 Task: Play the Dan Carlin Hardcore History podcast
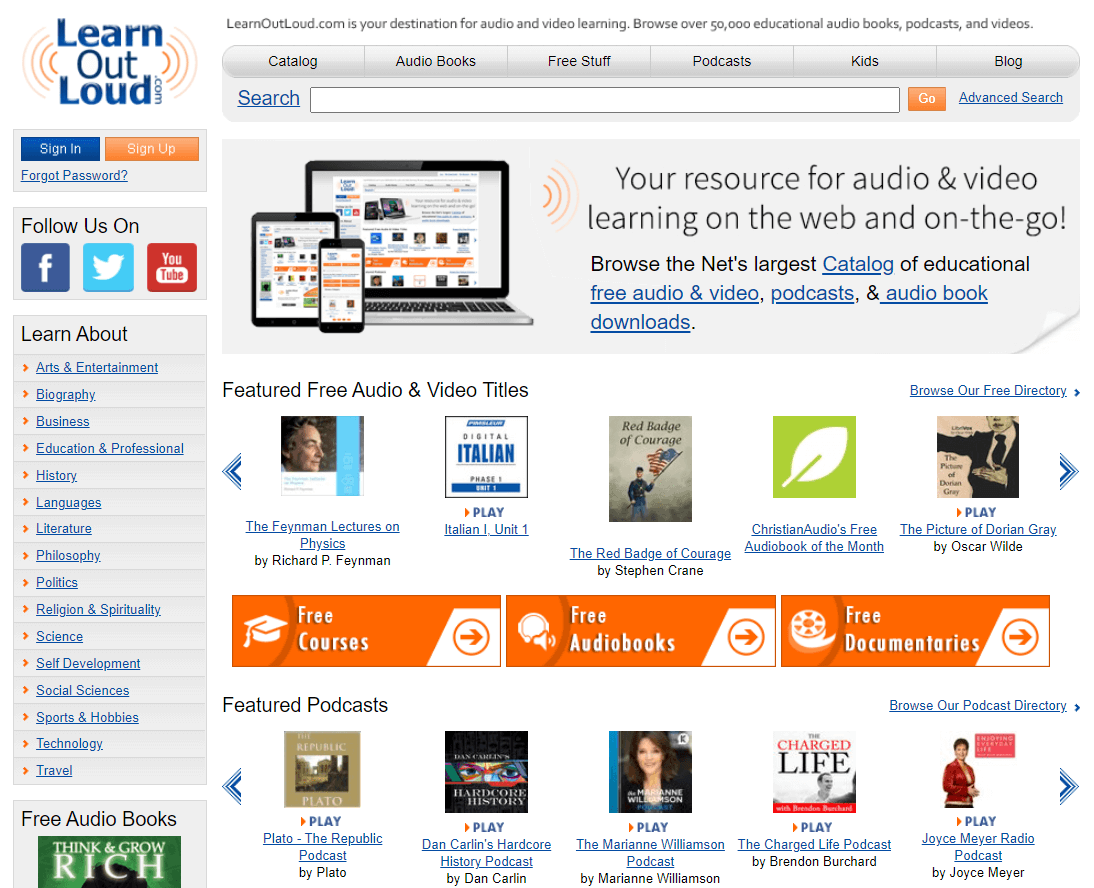click(x=486, y=827)
